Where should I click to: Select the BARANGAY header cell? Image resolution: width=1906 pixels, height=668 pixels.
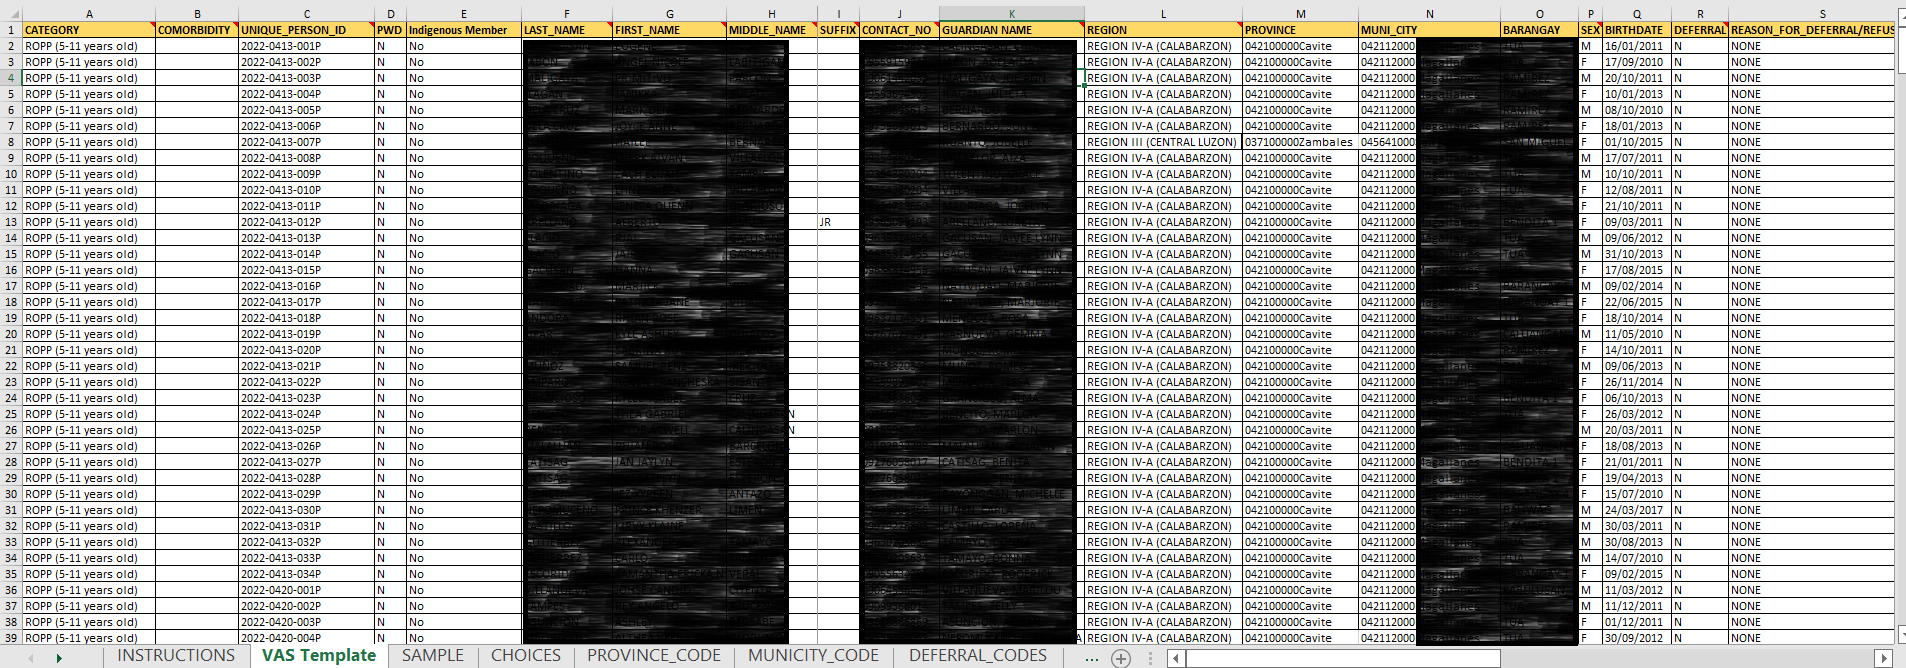click(x=1539, y=30)
